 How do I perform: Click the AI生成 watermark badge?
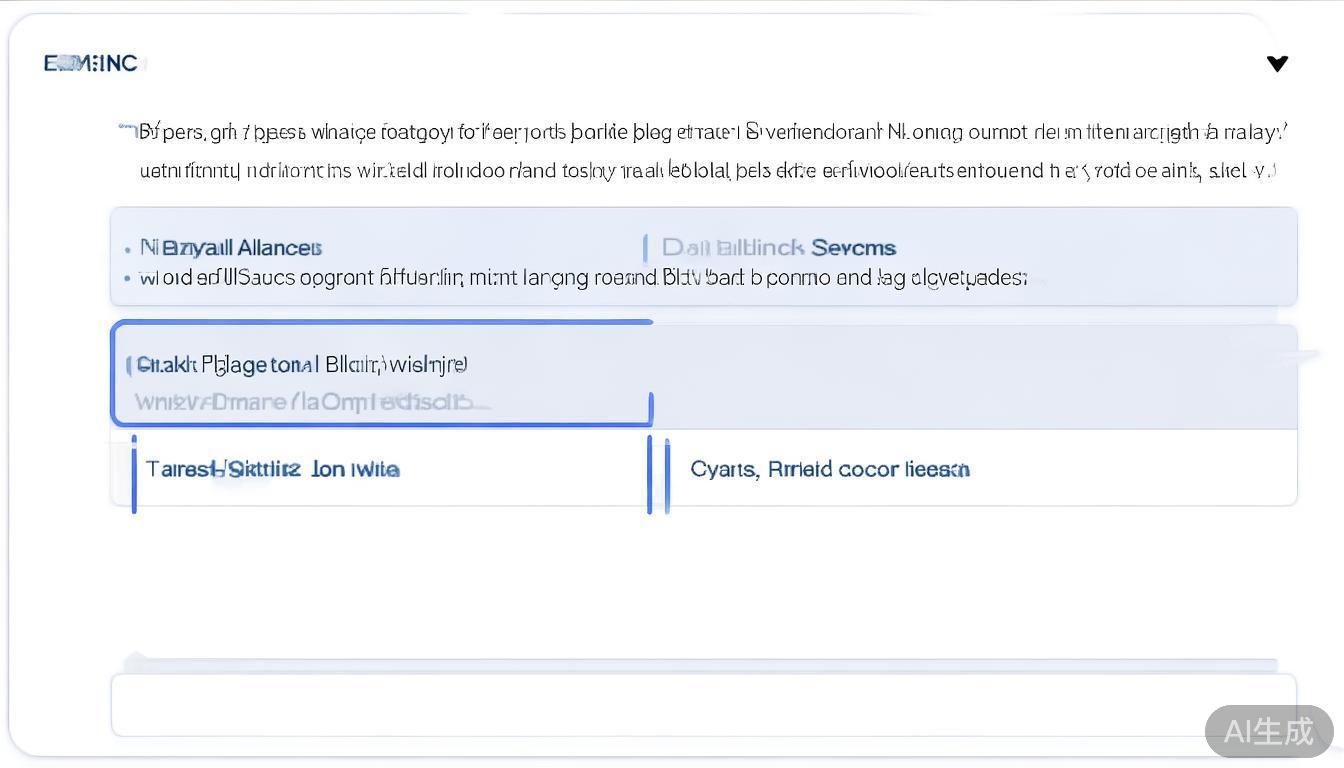[1268, 731]
